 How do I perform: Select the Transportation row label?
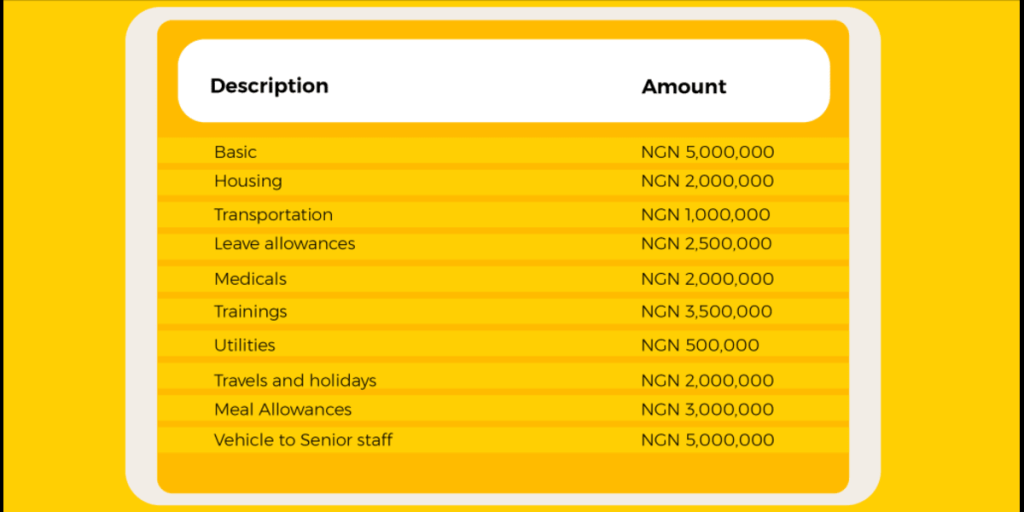click(x=273, y=215)
